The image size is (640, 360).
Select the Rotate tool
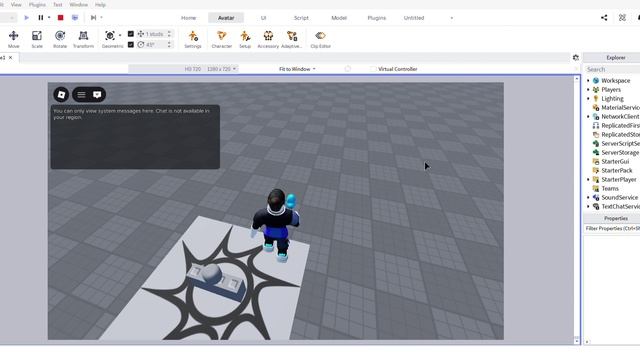pyautogui.click(x=60, y=39)
